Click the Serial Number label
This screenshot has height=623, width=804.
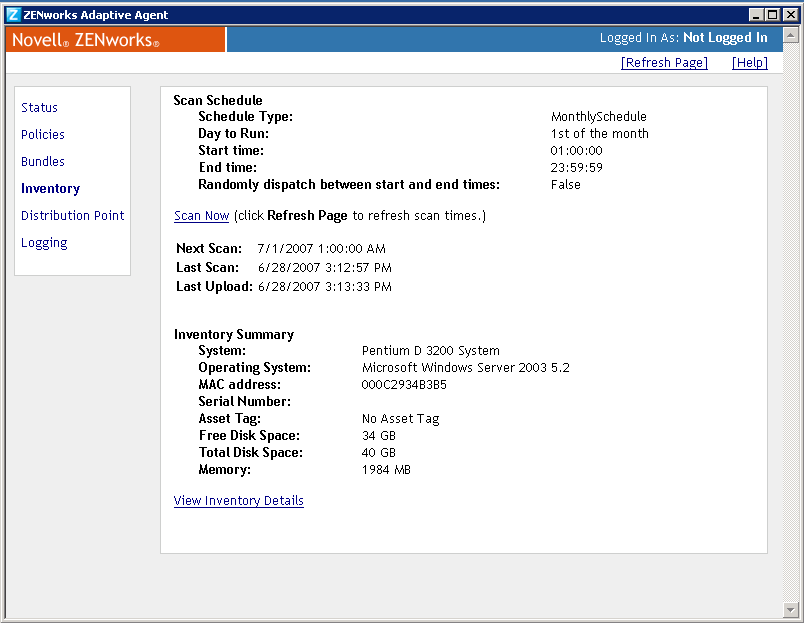click(x=245, y=401)
